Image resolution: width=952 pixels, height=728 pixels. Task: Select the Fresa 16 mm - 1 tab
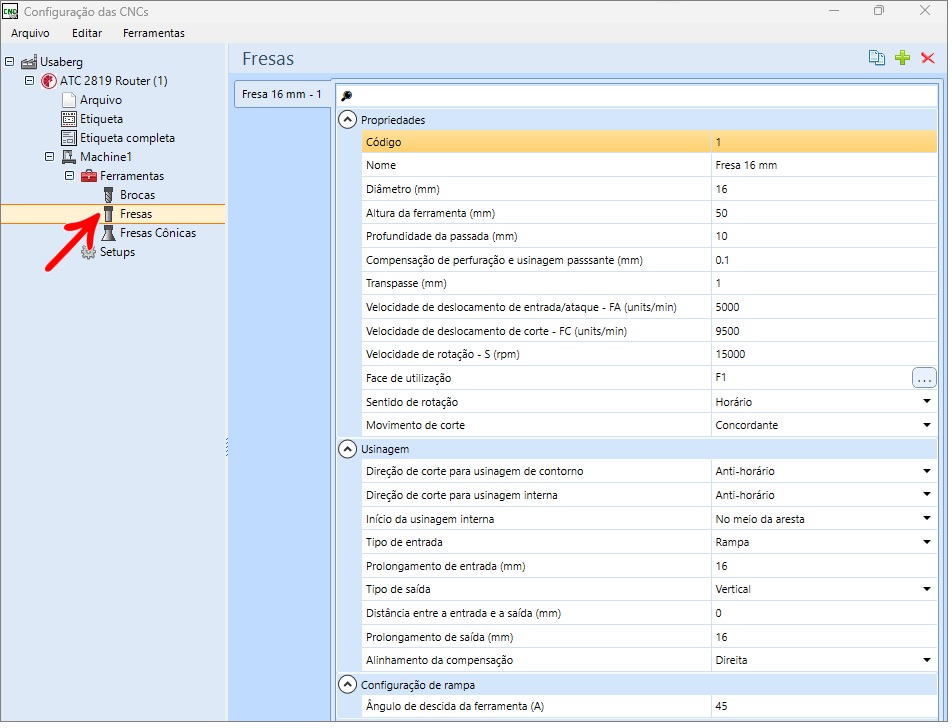point(282,95)
